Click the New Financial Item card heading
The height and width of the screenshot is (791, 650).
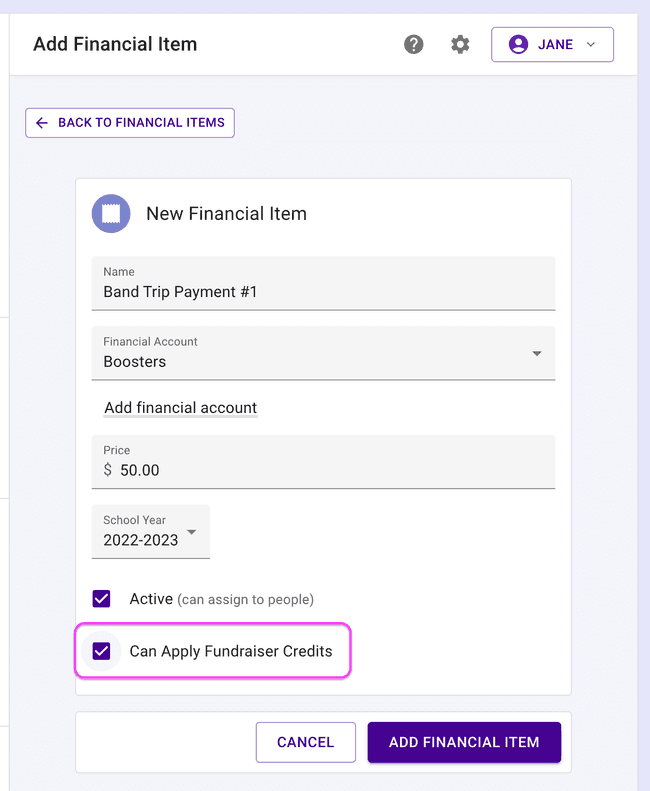click(226, 213)
